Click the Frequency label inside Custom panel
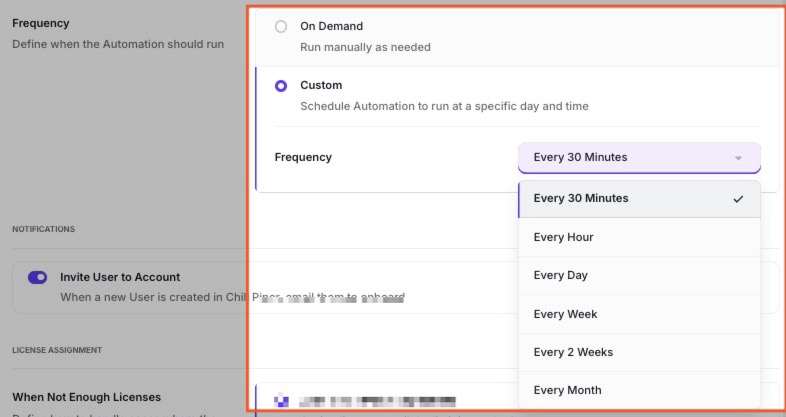 click(x=303, y=157)
